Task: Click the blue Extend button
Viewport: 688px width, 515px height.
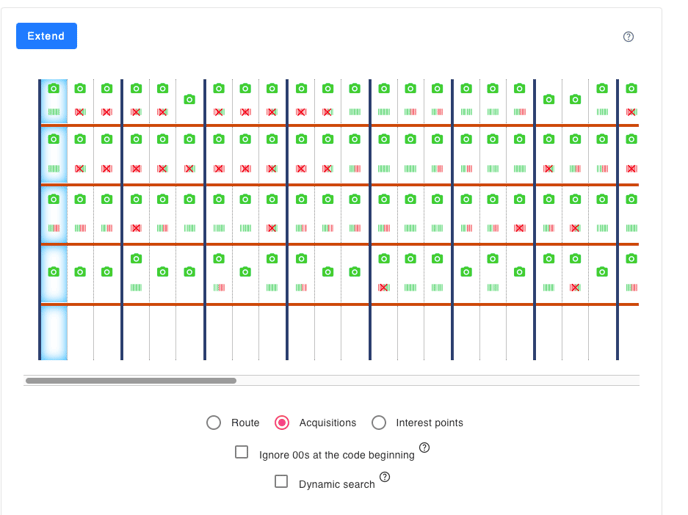Action: point(46,36)
